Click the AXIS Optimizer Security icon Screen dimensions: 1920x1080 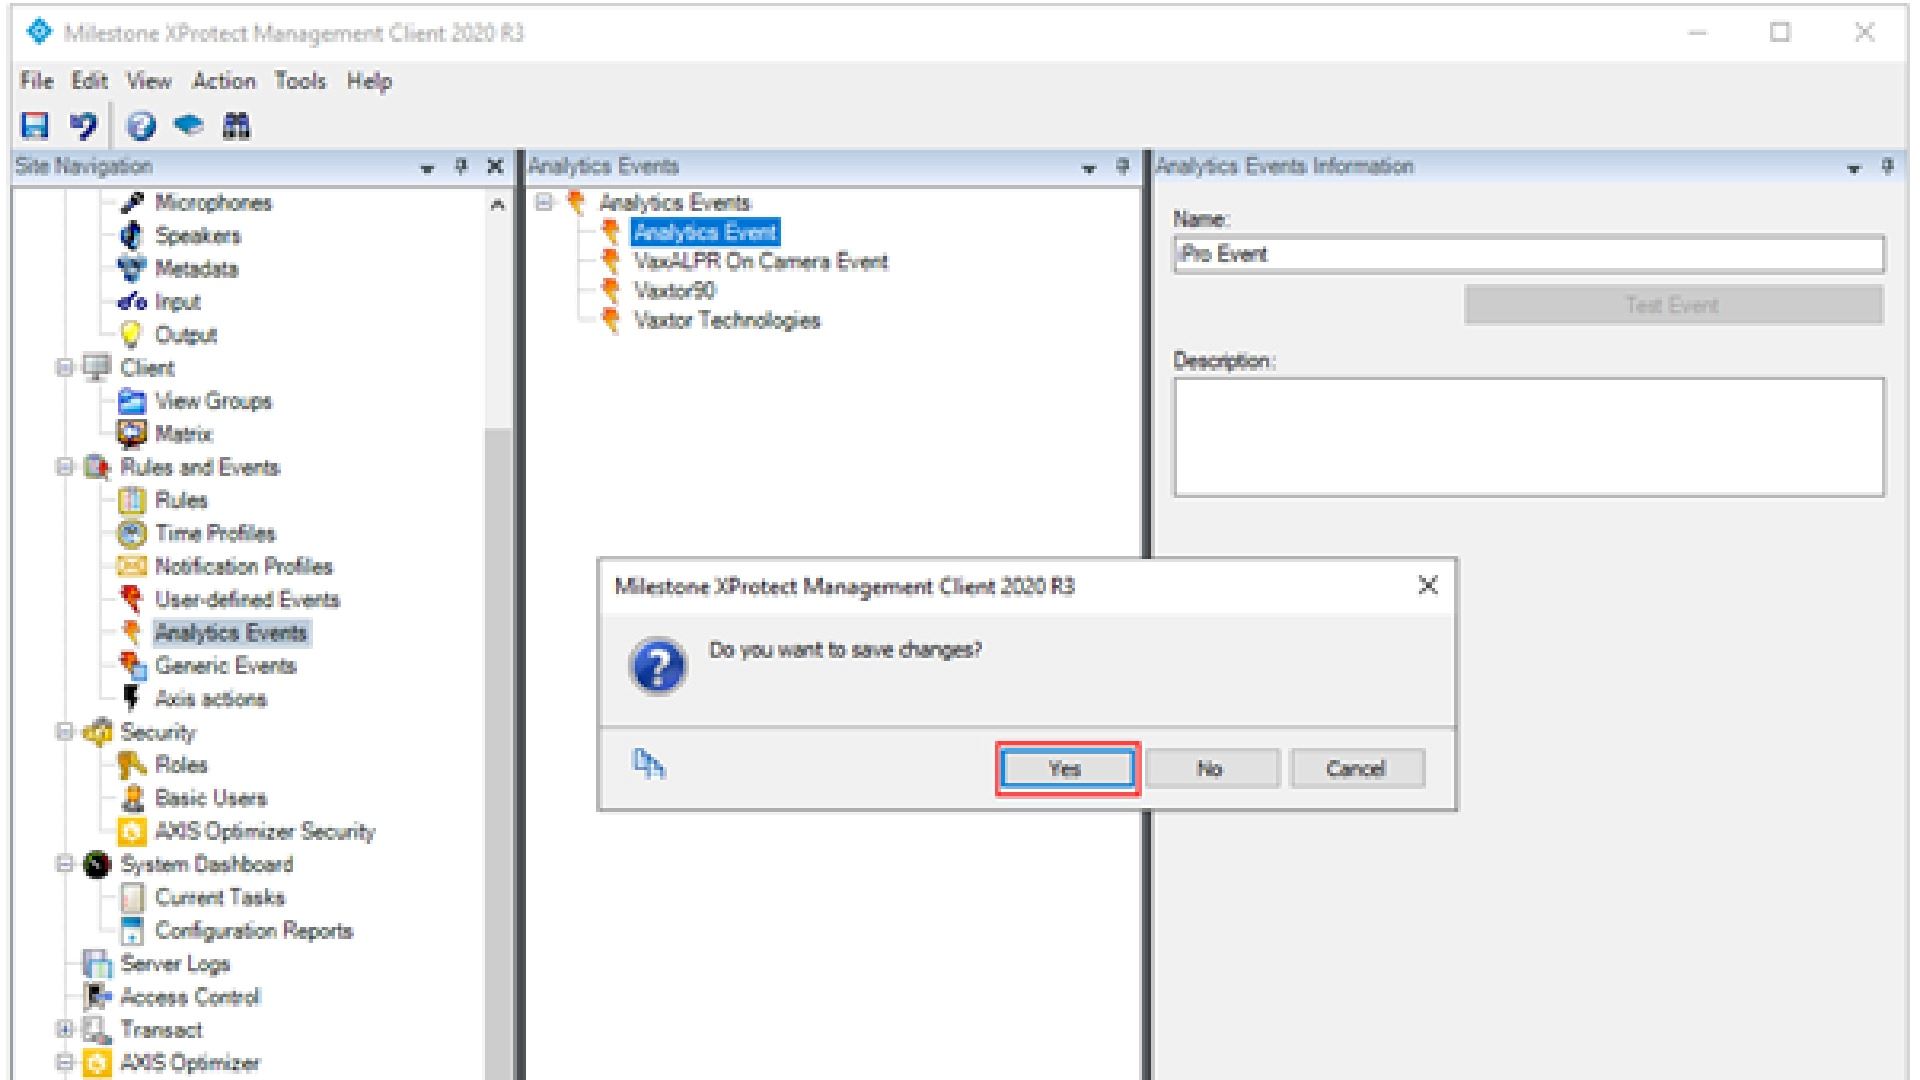132,831
